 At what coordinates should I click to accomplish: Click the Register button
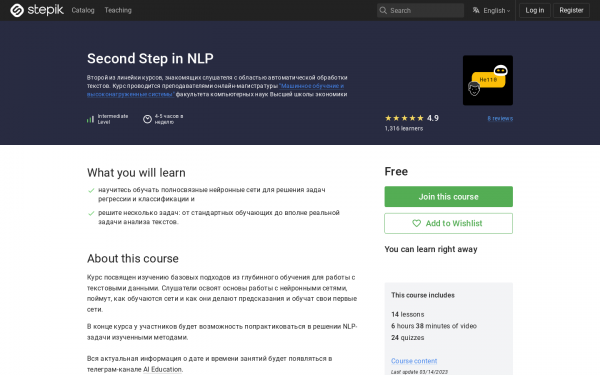coord(571,10)
